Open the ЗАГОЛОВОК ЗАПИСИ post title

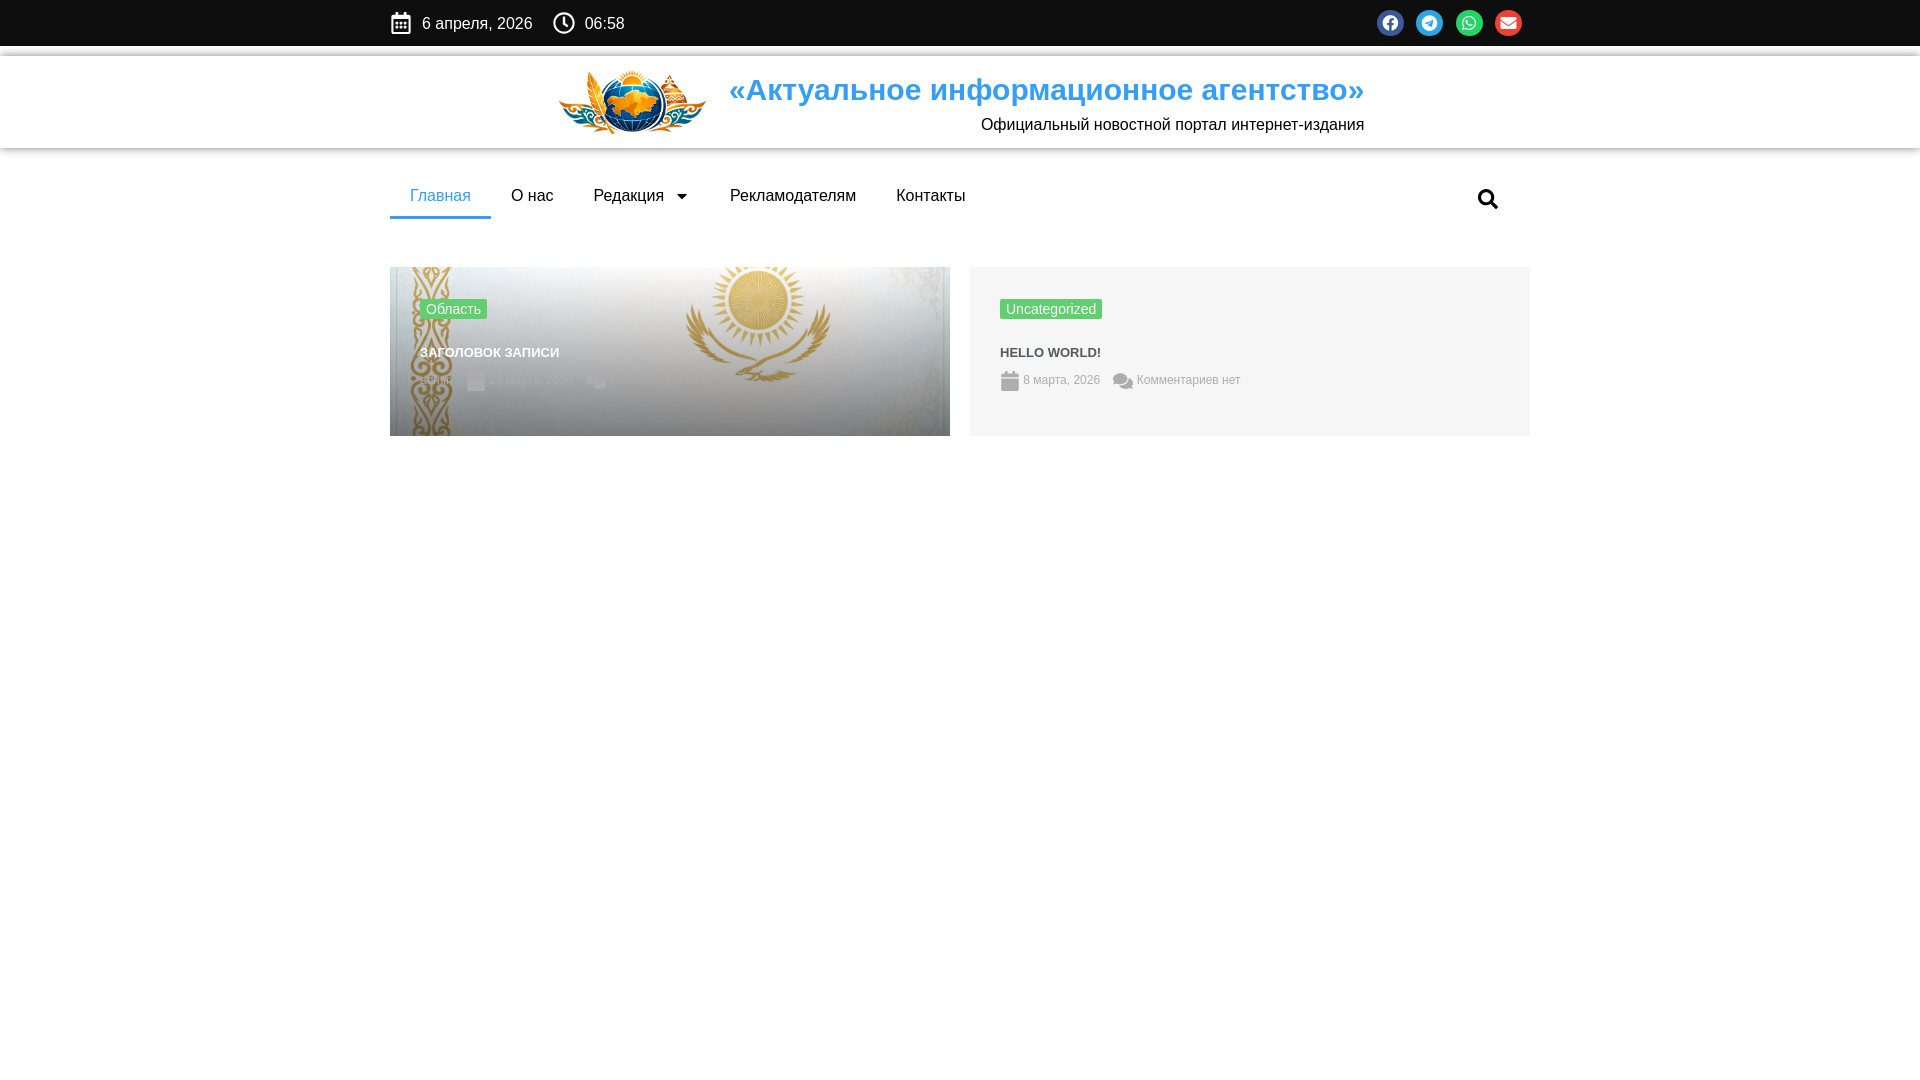point(489,353)
